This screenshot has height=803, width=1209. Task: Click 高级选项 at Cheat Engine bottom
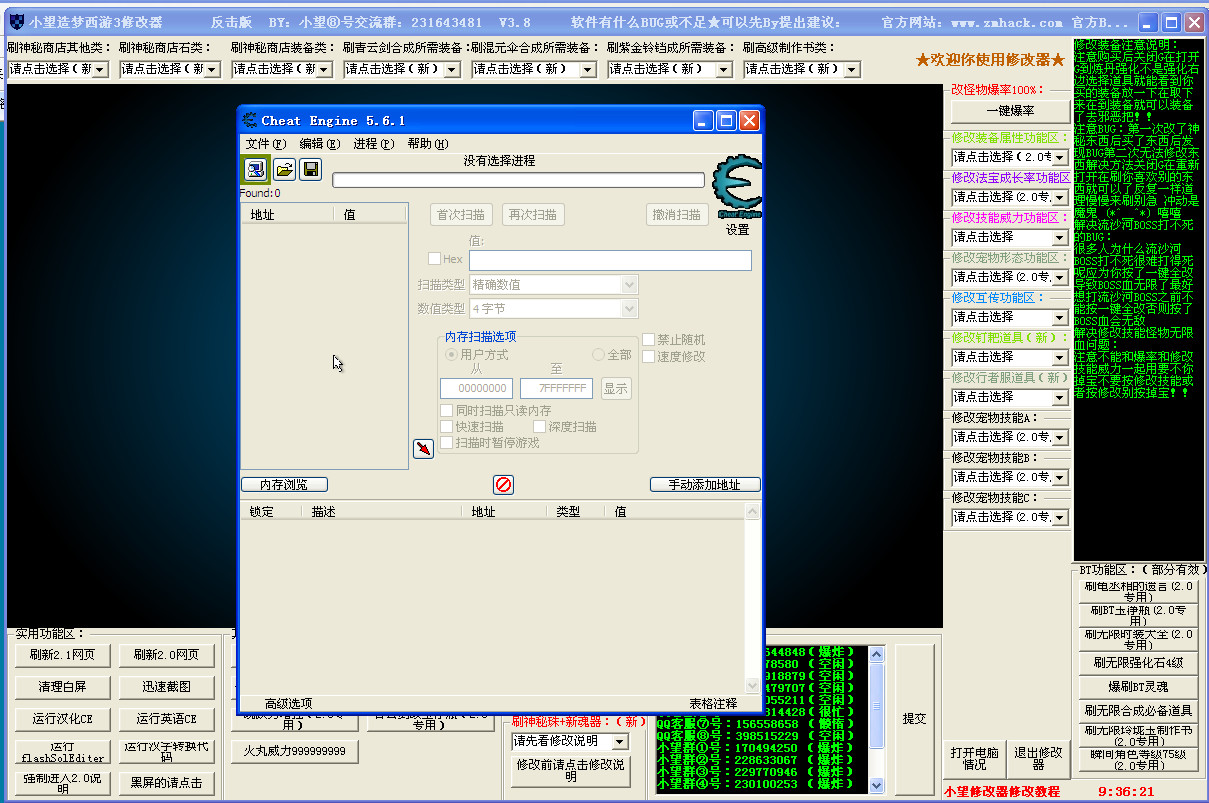(x=288, y=704)
